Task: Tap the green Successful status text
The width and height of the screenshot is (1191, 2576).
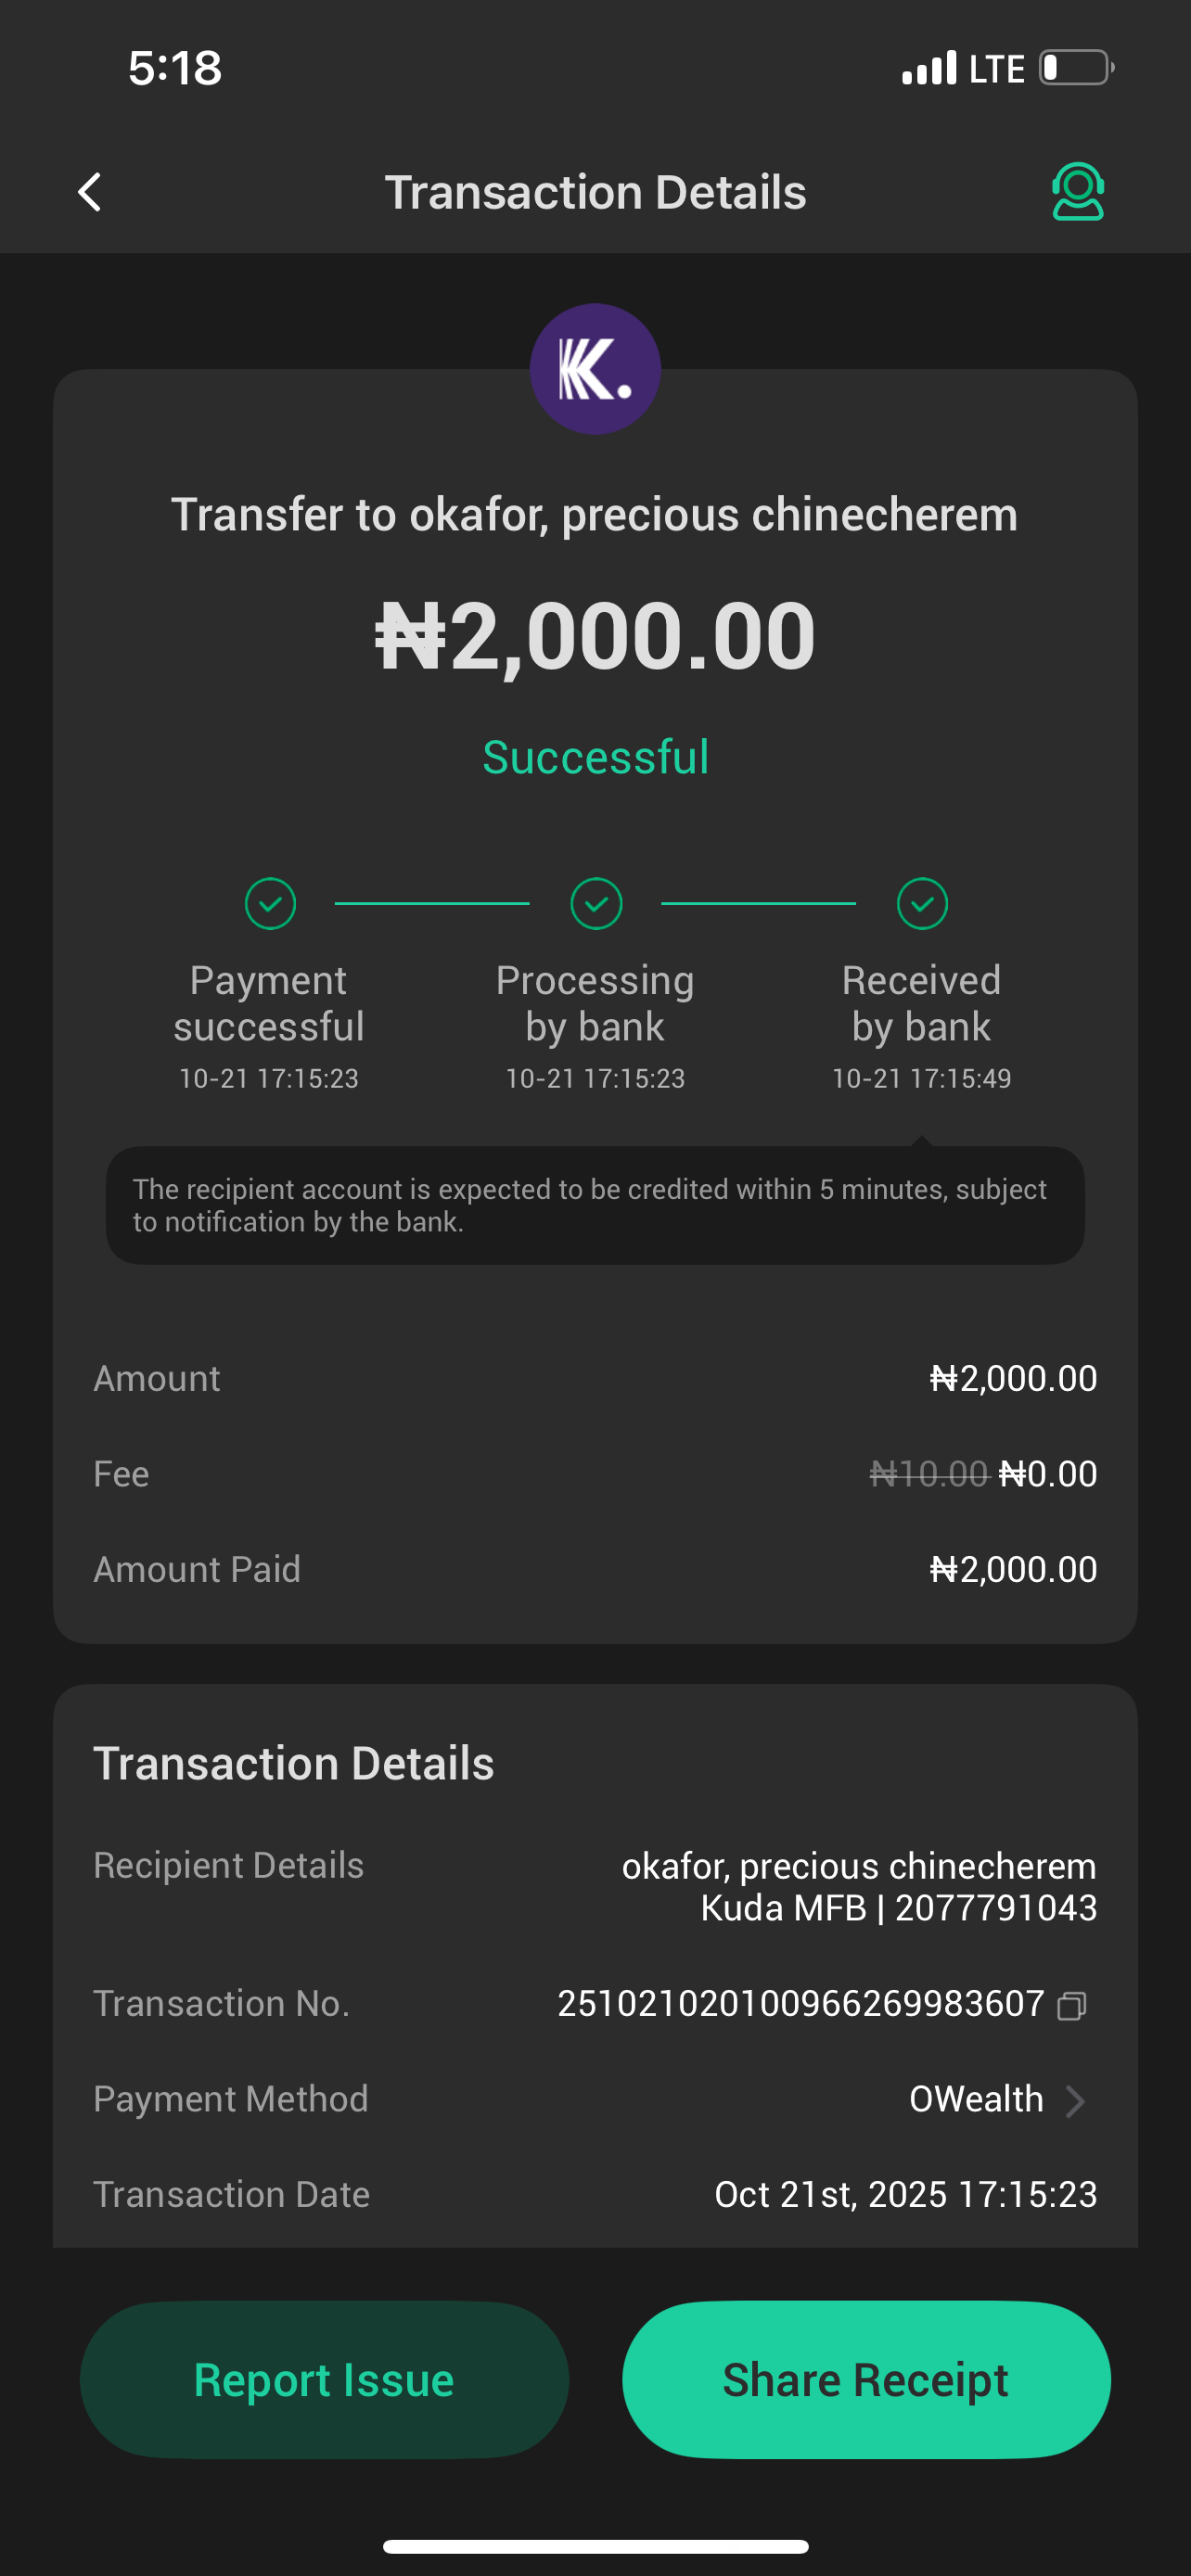Action: [596, 757]
